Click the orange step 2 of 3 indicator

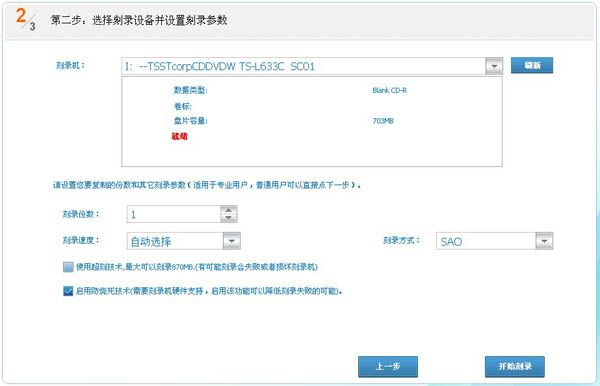[x=26, y=19]
